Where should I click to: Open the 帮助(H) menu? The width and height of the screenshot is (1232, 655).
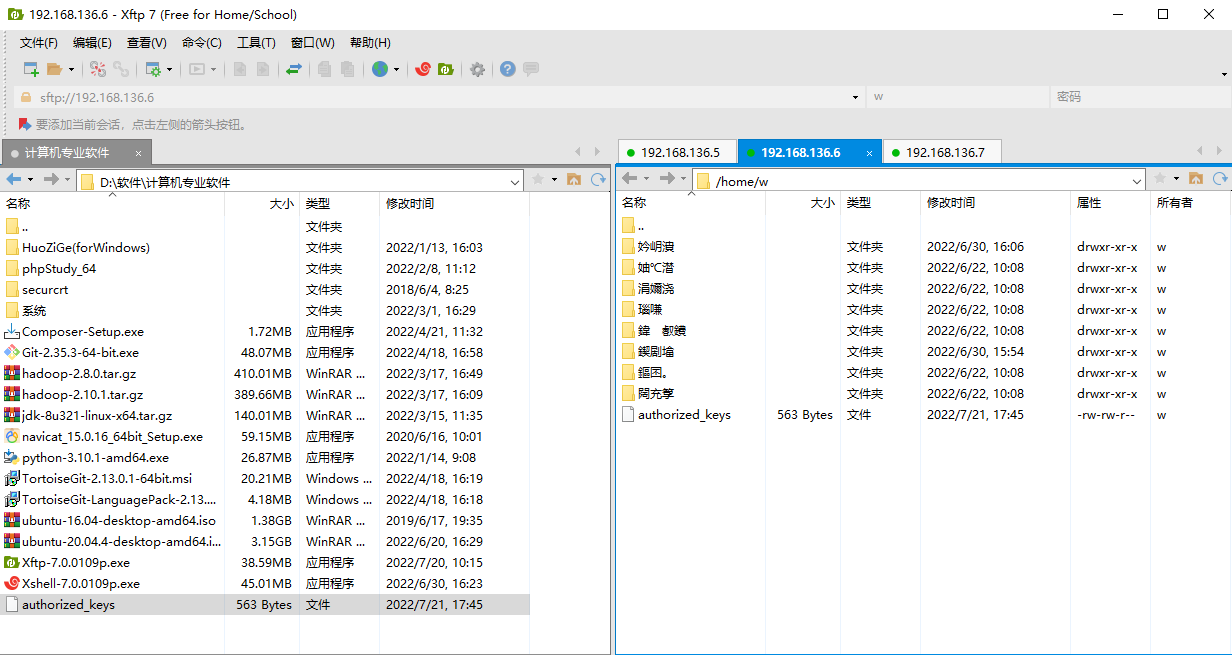(x=370, y=43)
